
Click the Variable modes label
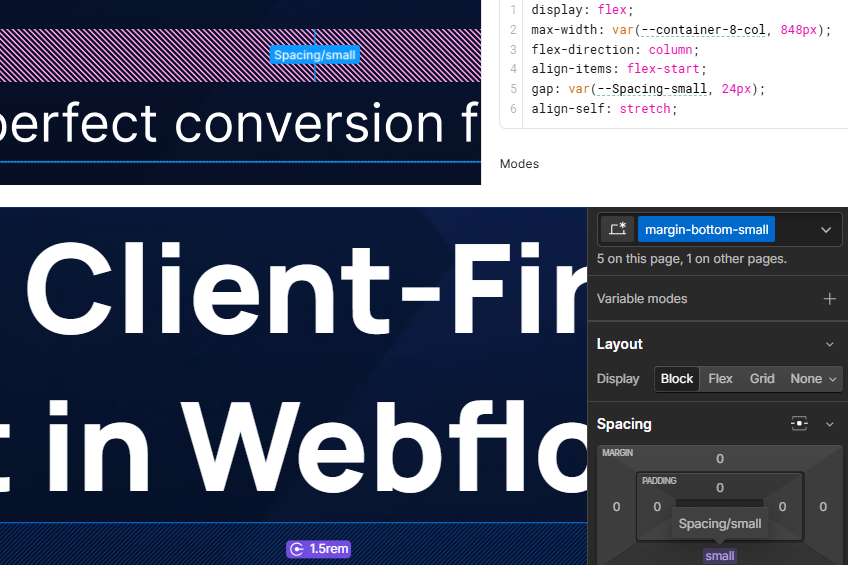pos(642,299)
